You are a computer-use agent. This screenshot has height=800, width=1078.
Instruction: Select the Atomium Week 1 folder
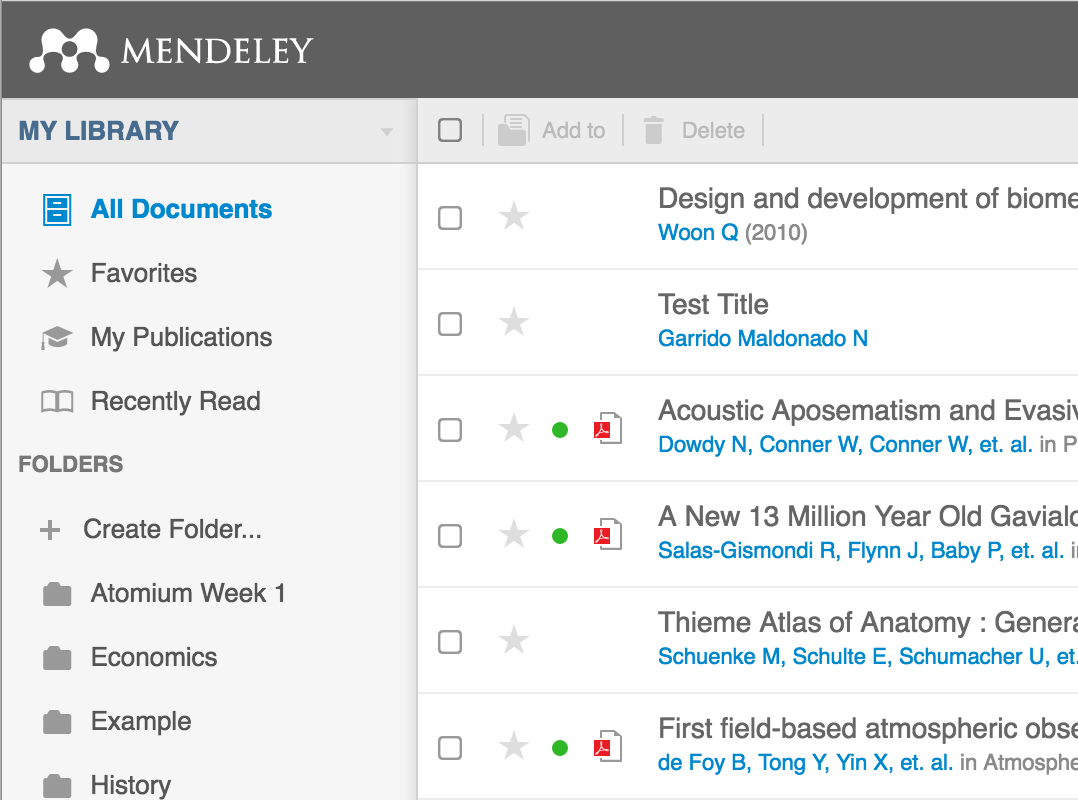coord(187,593)
